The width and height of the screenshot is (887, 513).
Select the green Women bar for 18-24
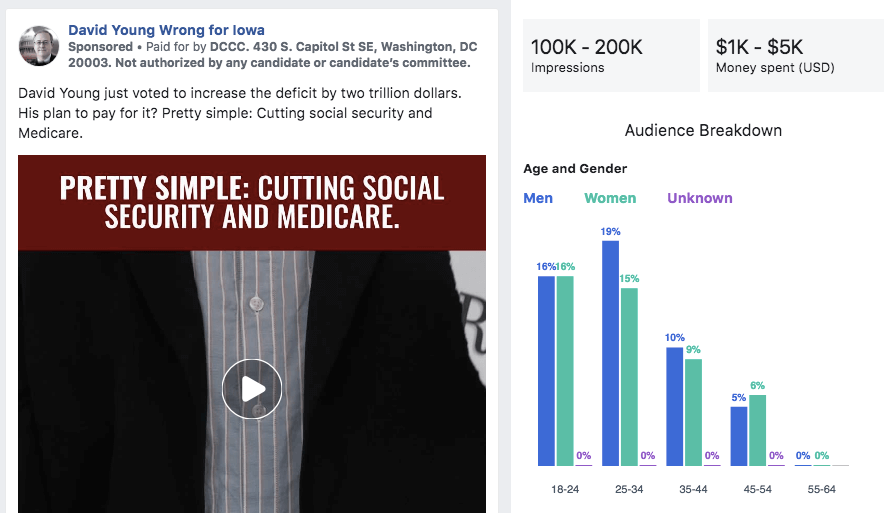(x=565, y=370)
